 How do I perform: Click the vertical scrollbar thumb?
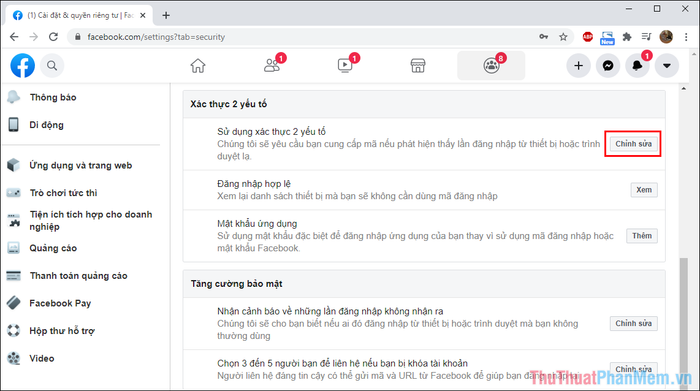683,323
